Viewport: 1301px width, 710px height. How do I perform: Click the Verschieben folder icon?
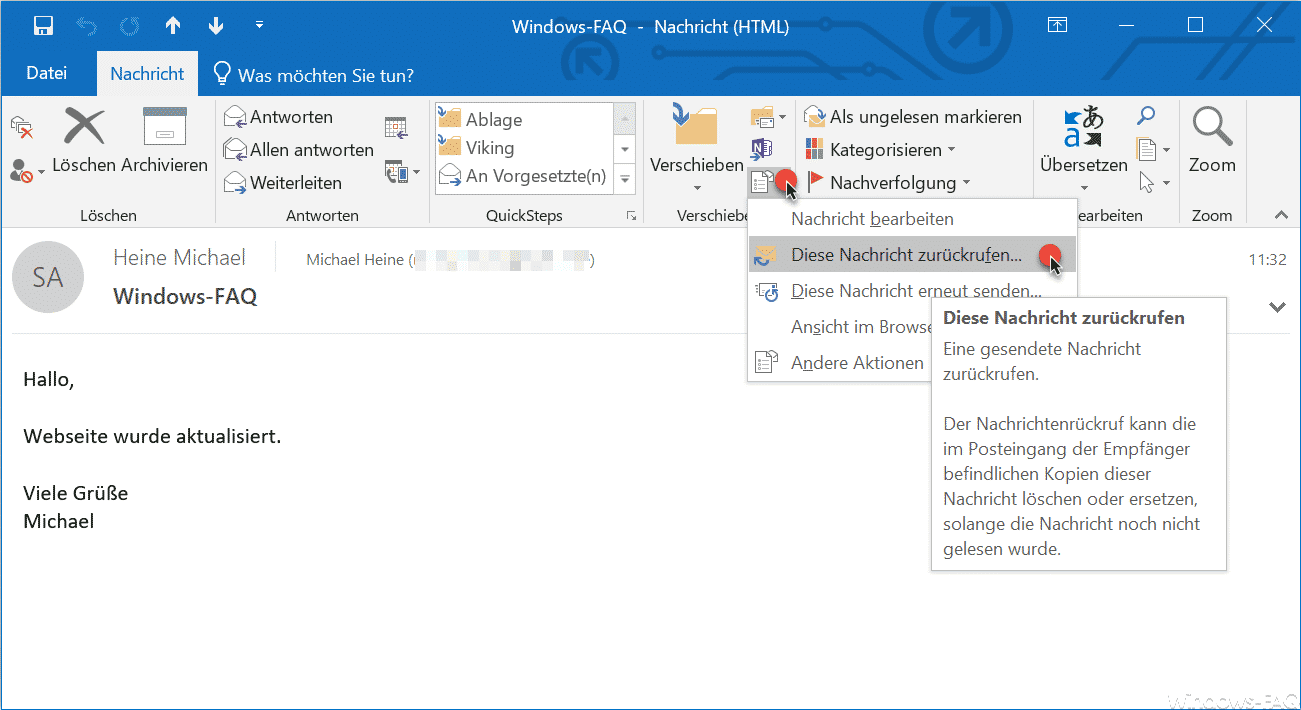point(696,126)
